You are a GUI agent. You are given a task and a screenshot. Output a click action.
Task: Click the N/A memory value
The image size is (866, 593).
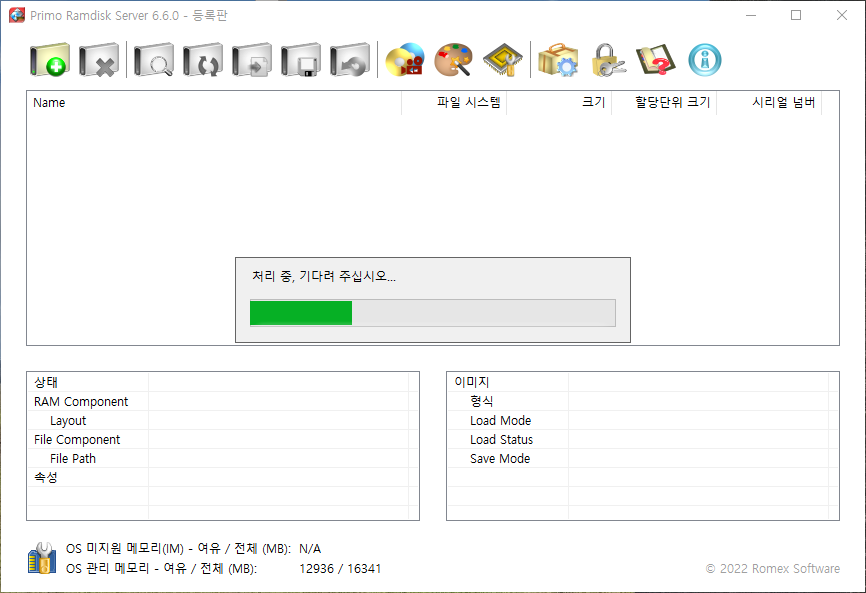(x=310, y=549)
